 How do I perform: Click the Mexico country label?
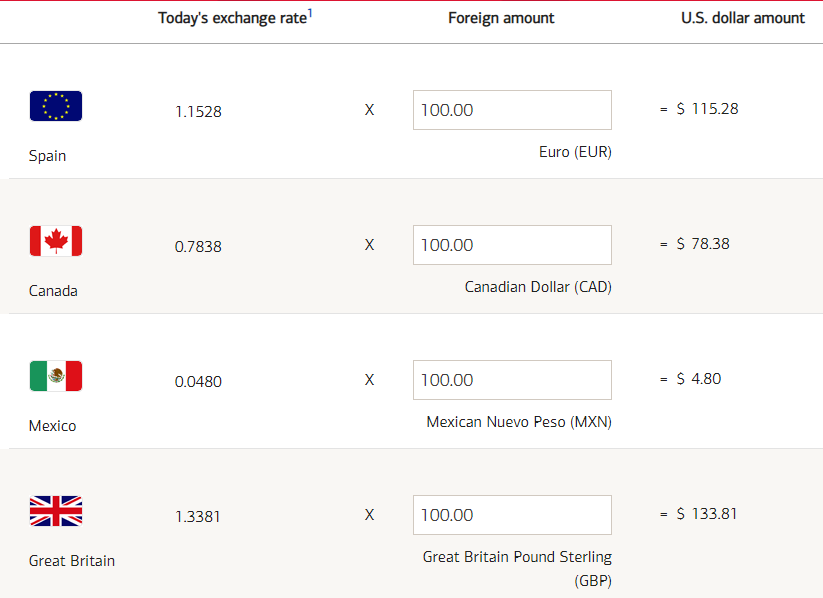pyautogui.click(x=52, y=426)
